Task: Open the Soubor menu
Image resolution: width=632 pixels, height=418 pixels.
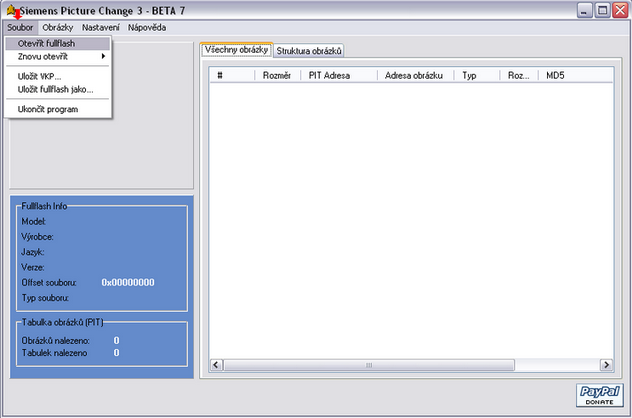Action: pyautogui.click(x=20, y=27)
